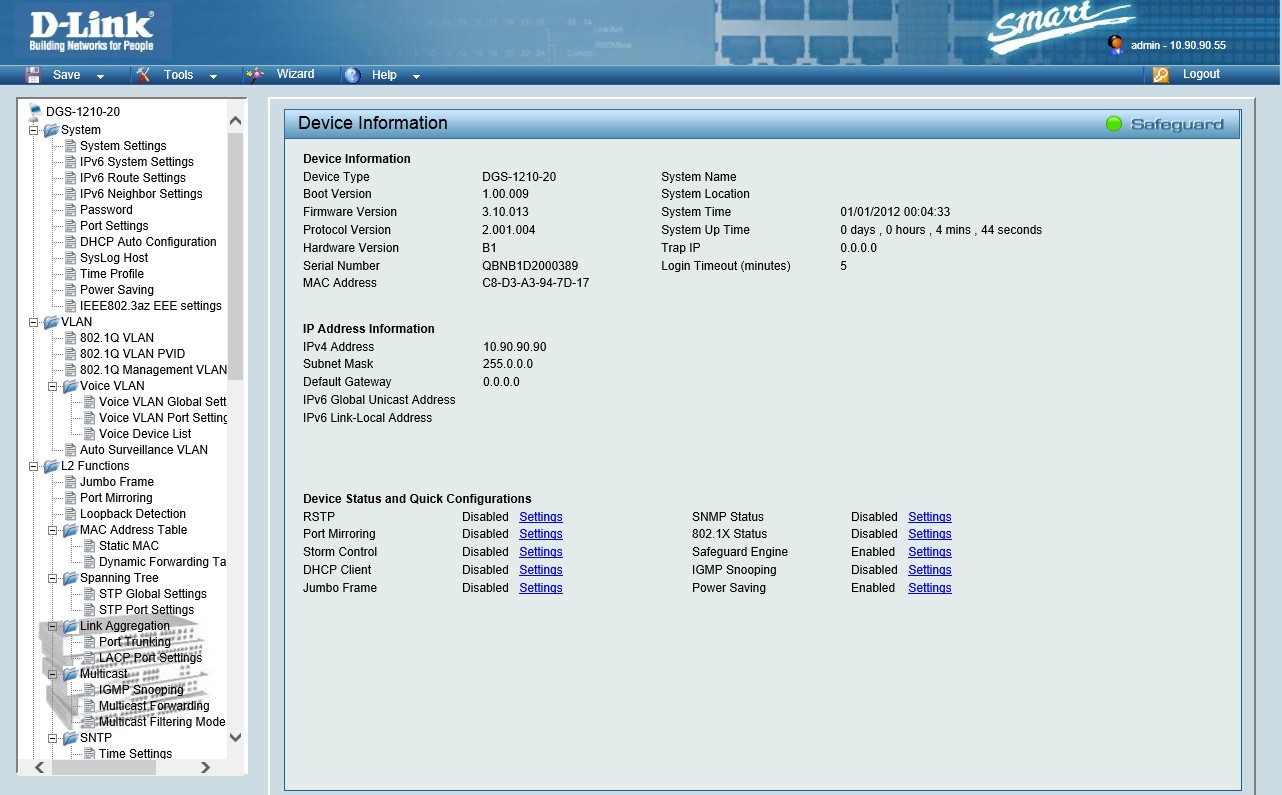Screen dimensions: 1282x795
Task: Click the Wizard wand icon
Action: click(x=256, y=75)
